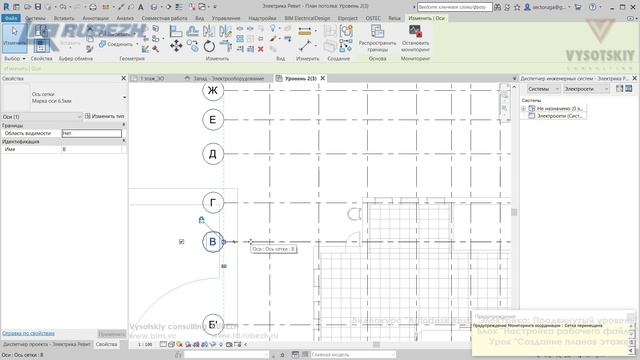Screen dimensions: 640x360
Task: Click the Save icon in quick access toolbar
Action: (x=38, y=7)
